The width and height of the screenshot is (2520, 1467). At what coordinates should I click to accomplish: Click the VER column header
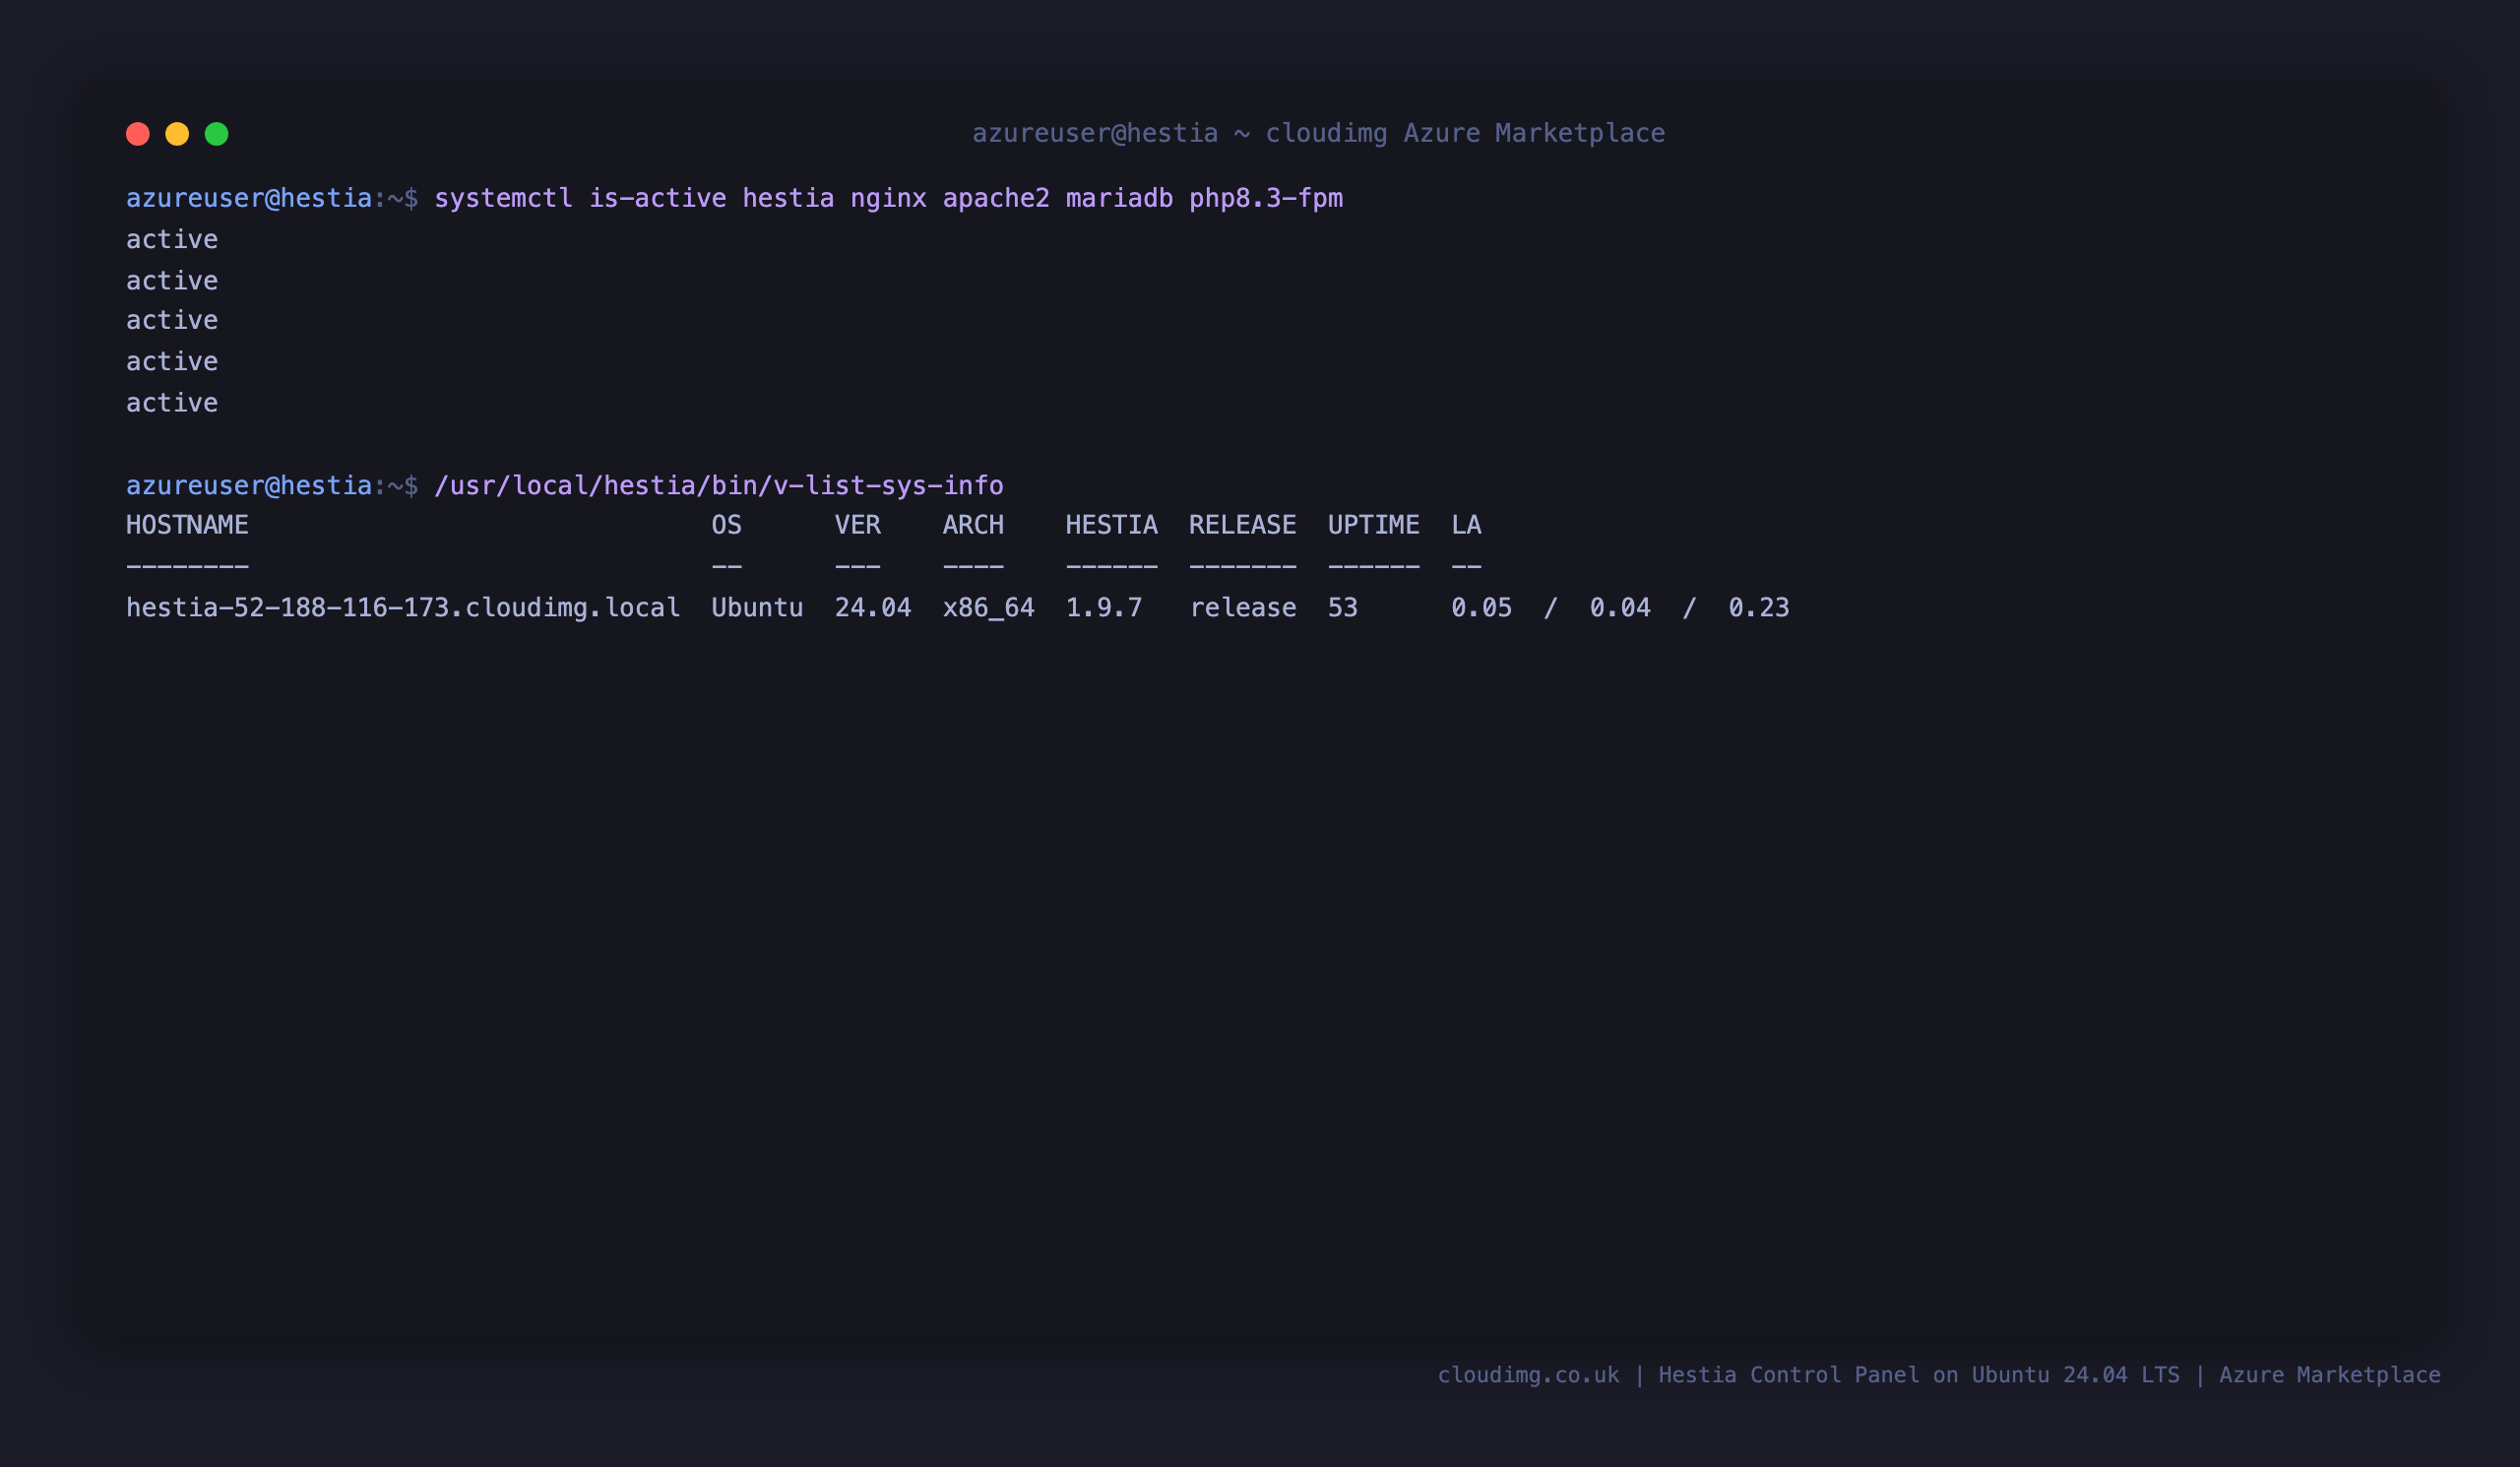858,525
